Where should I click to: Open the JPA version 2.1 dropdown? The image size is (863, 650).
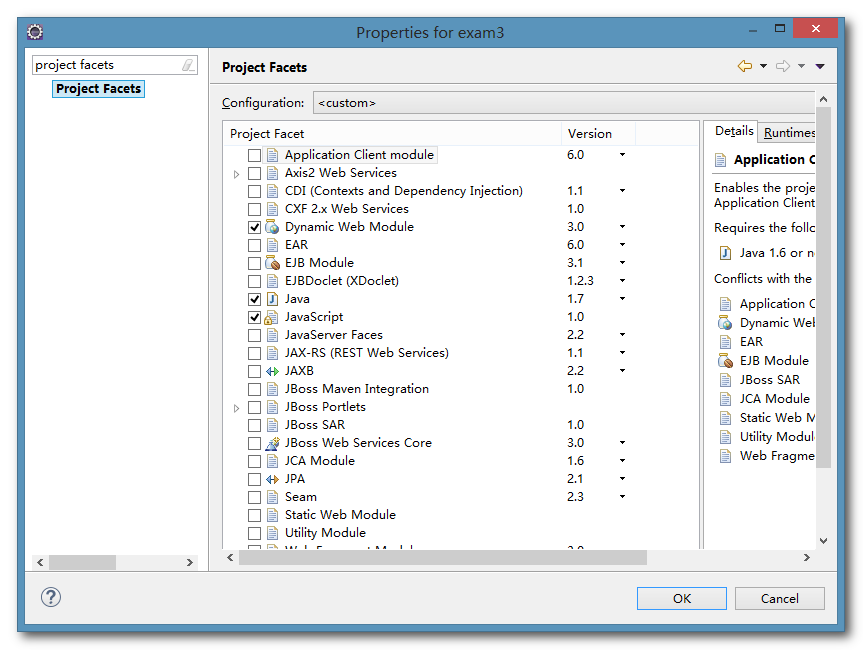pyautogui.click(x=622, y=479)
